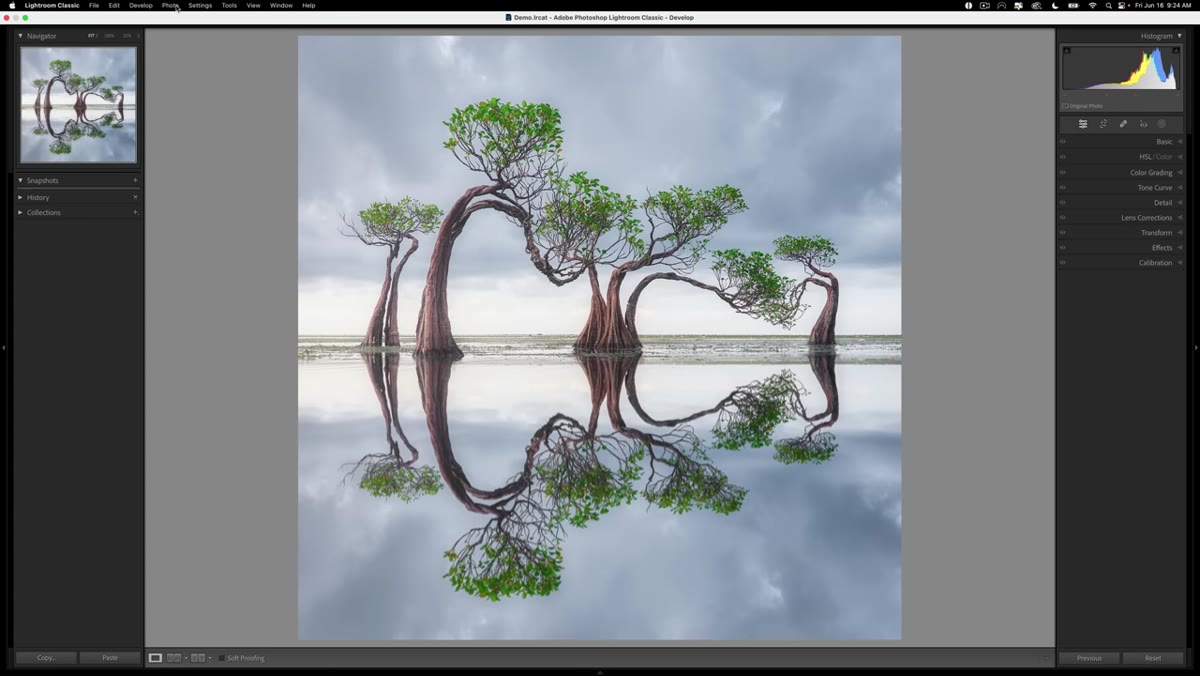Toggle Calibration panel switch
Viewport: 1200px width, 676px height.
tap(1062, 262)
